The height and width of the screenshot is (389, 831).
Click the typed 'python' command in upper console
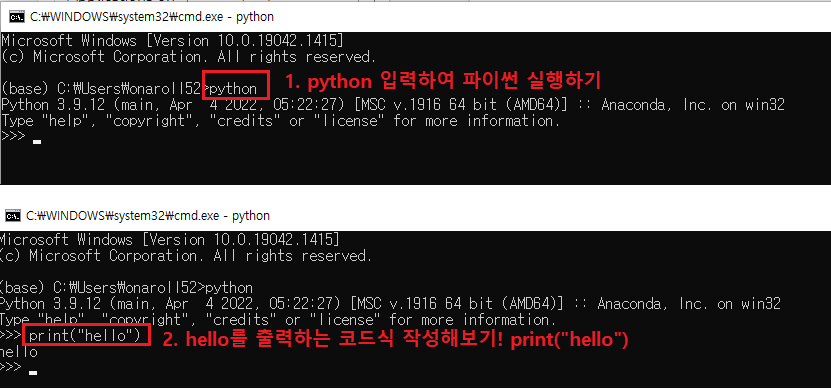pos(234,89)
